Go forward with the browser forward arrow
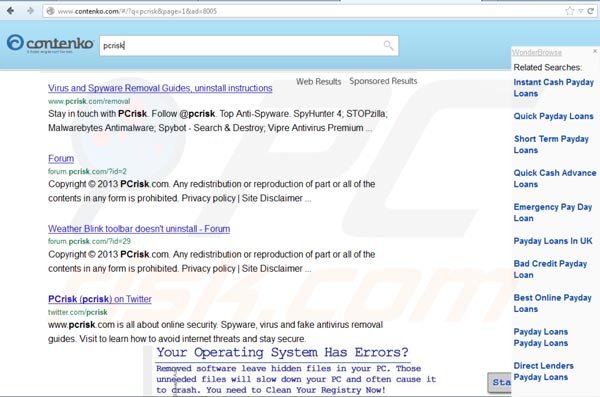The height and width of the screenshot is (397, 600). click(30, 11)
